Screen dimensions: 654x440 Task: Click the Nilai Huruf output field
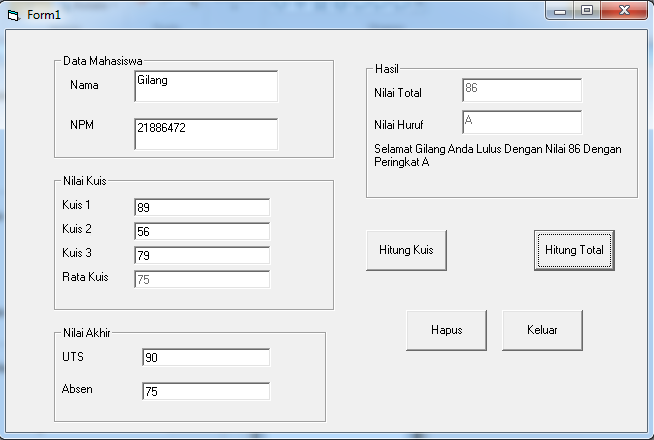[x=522, y=122]
